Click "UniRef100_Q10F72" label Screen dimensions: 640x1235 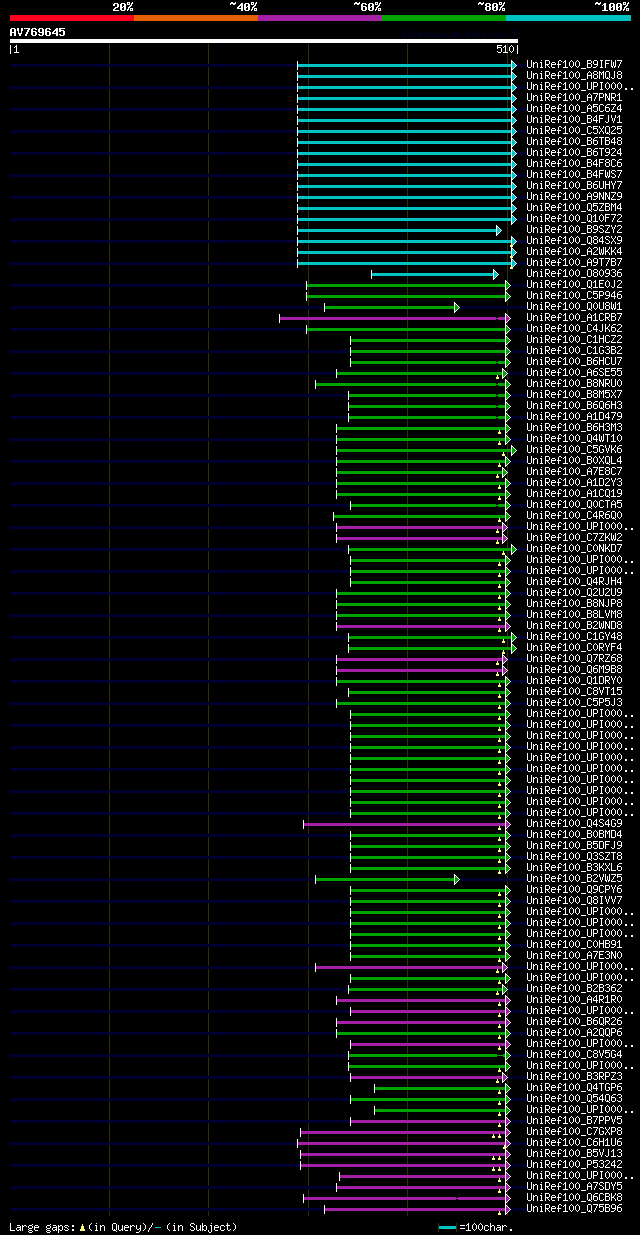(574, 219)
